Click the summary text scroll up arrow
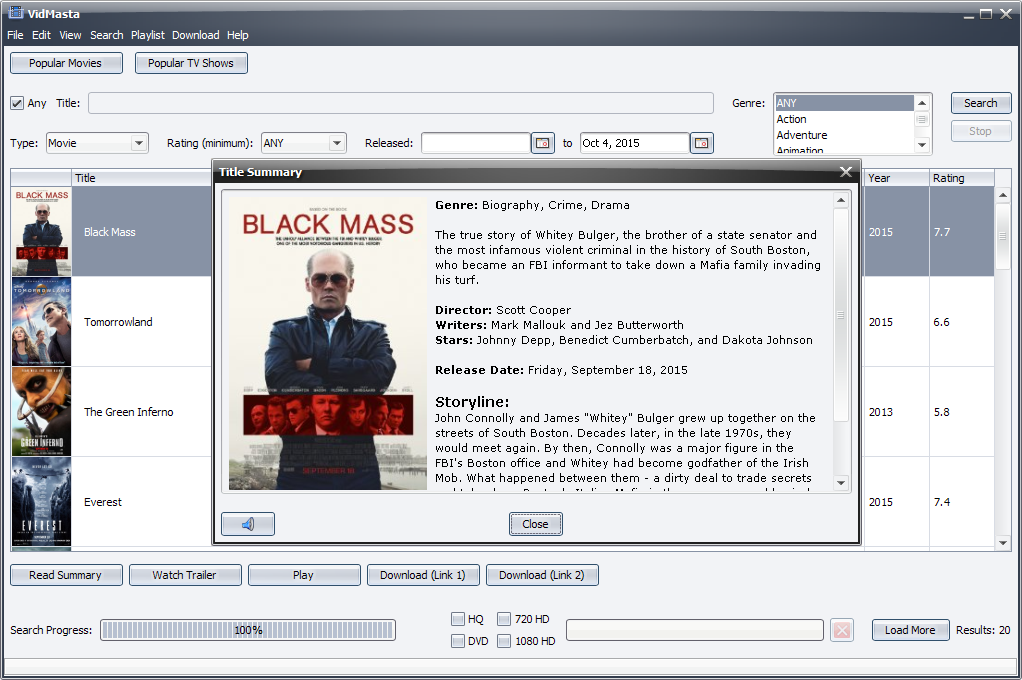 pos(841,200)
